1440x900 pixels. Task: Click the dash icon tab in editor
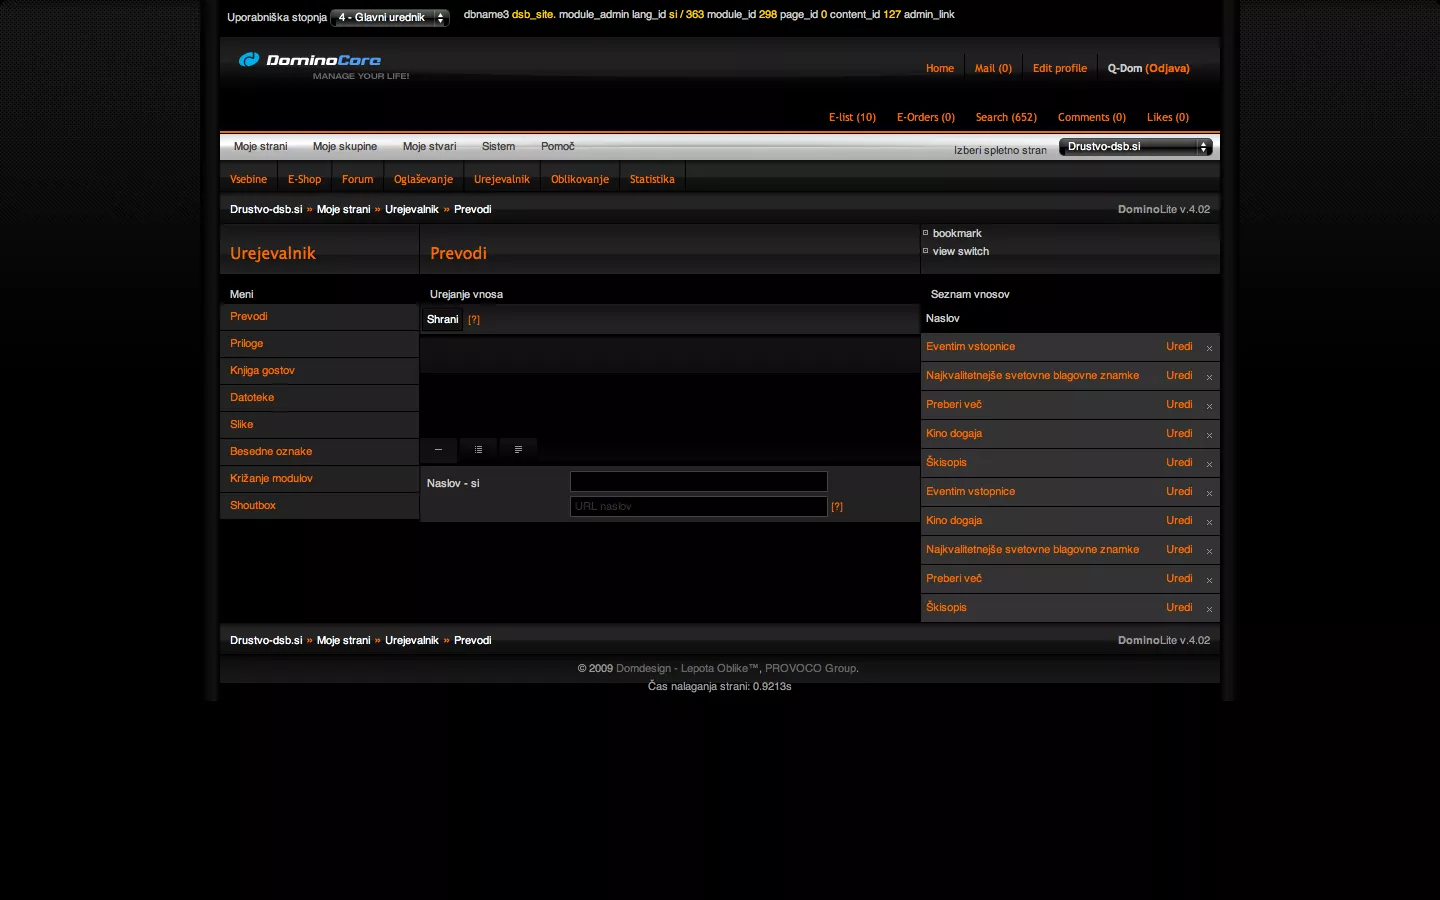coord(438,450)
